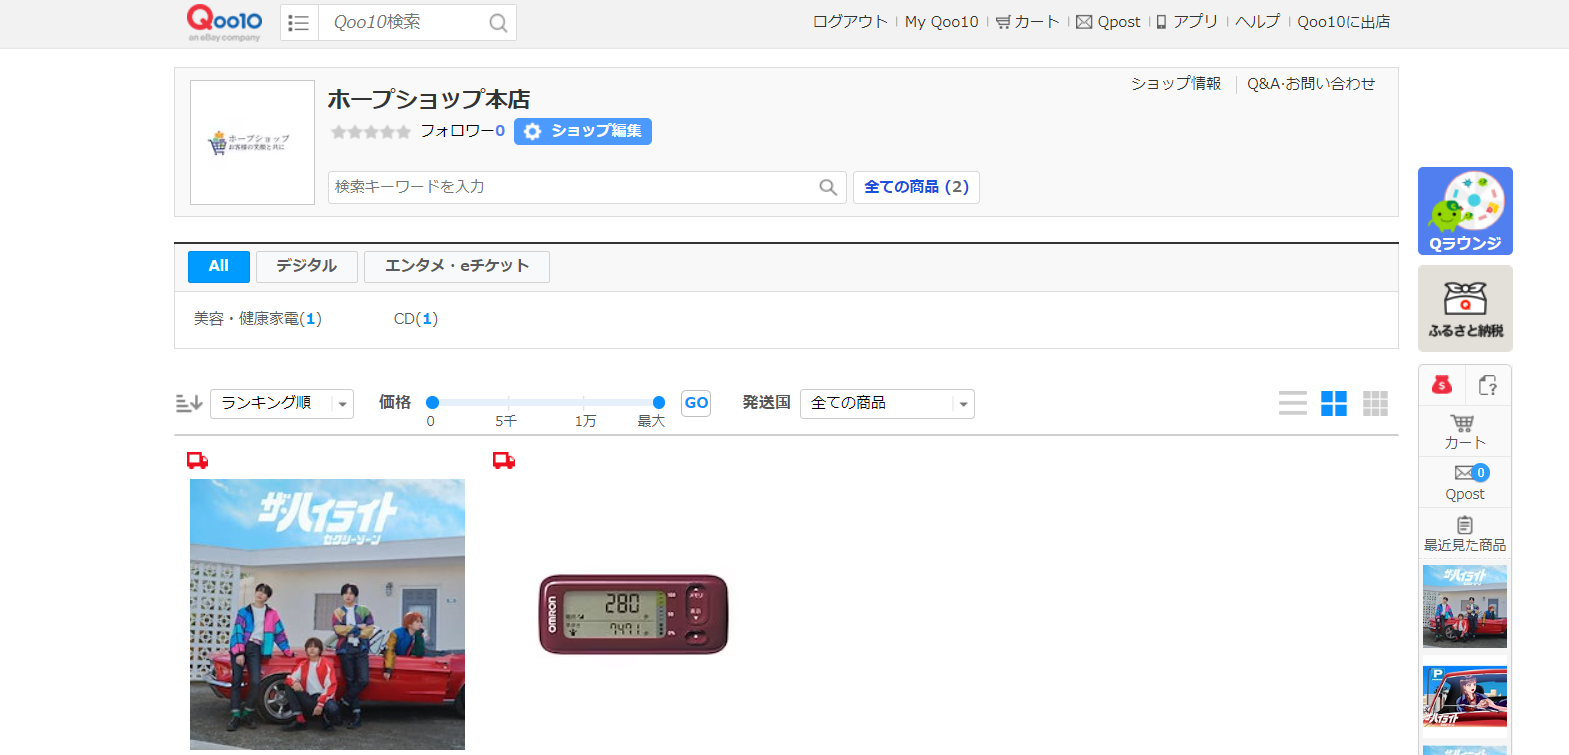Open the category list menu icon
Viewport: 1569px width, 755px height.
click(x=299, y=22)
